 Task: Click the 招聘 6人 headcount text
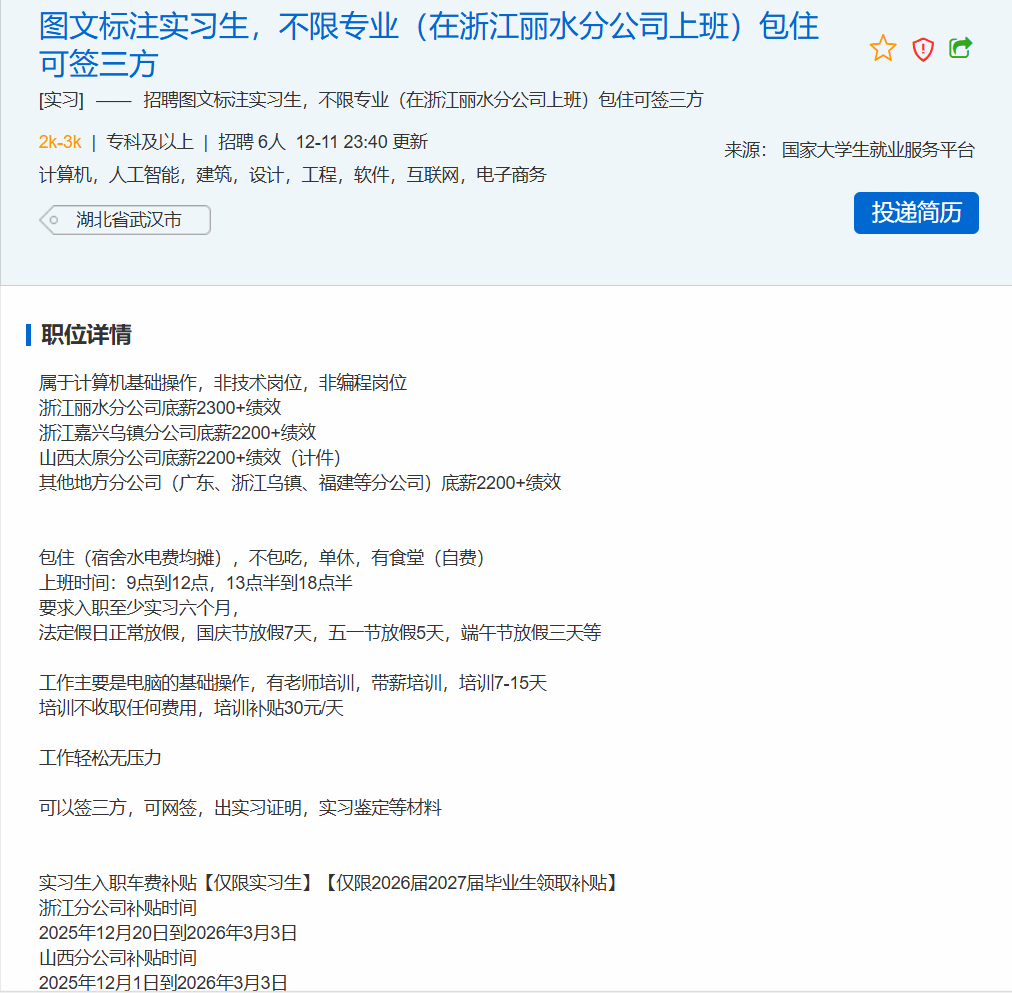pyautogui.click(x=252, y=142)
